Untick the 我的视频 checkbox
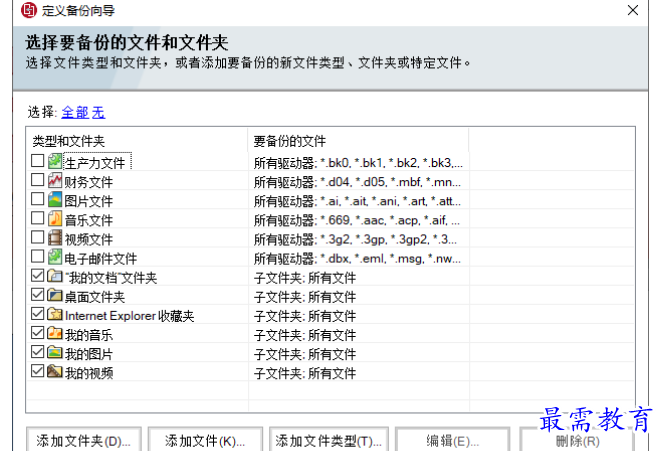This screenshot has width=661, height=451. 38,371
